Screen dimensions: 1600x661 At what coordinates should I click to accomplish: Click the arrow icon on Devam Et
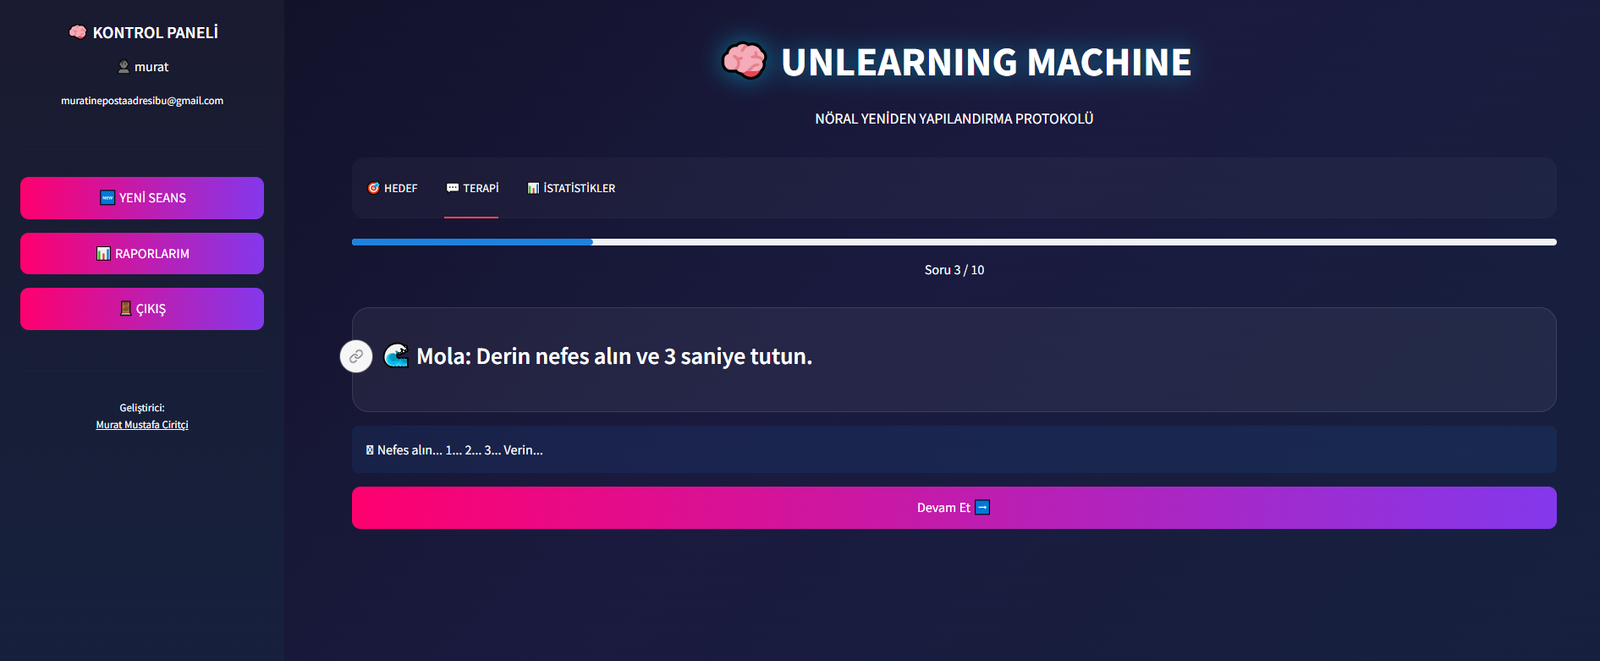(982, 508)
